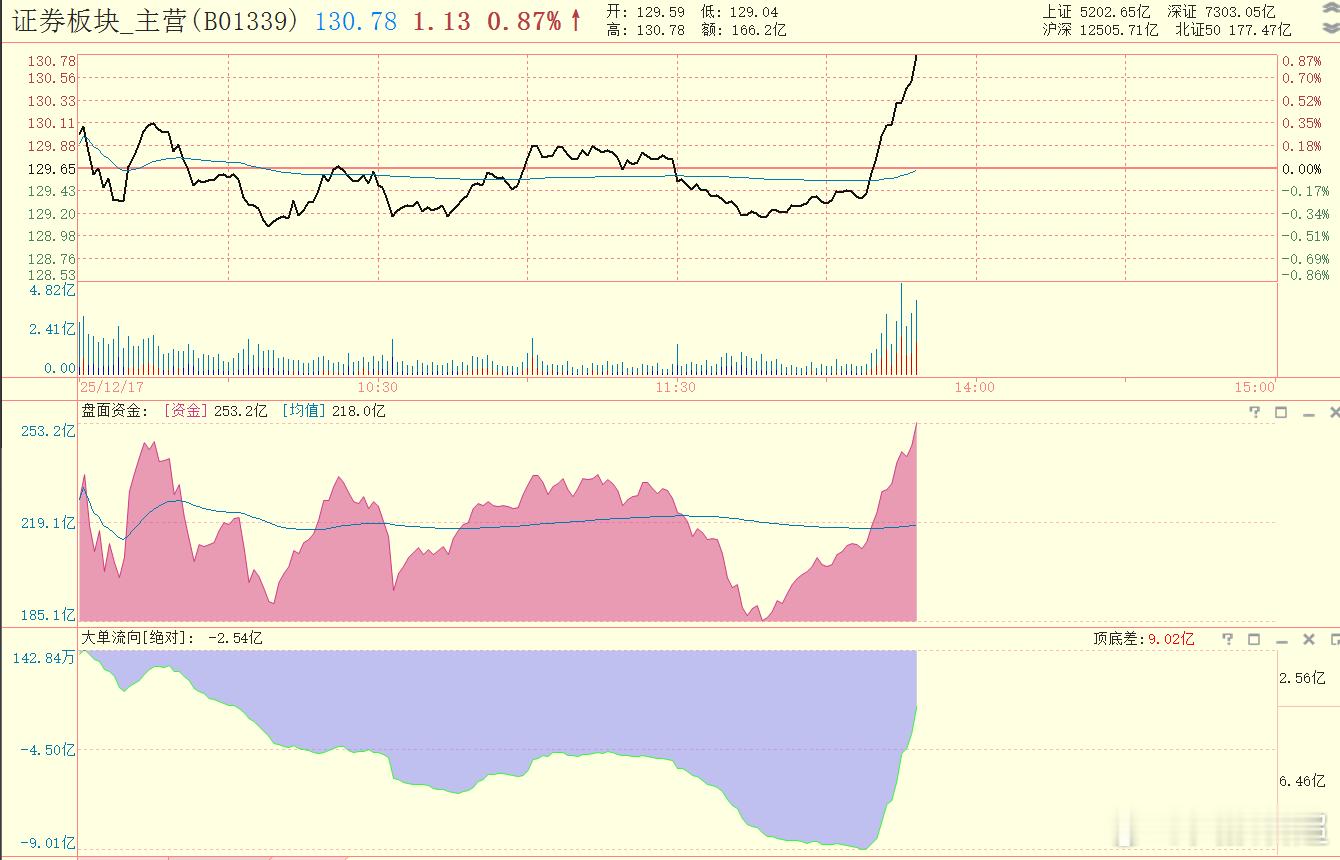
Task: Click the change percentage 0.87% in header
Action: [x=524, y=21]
